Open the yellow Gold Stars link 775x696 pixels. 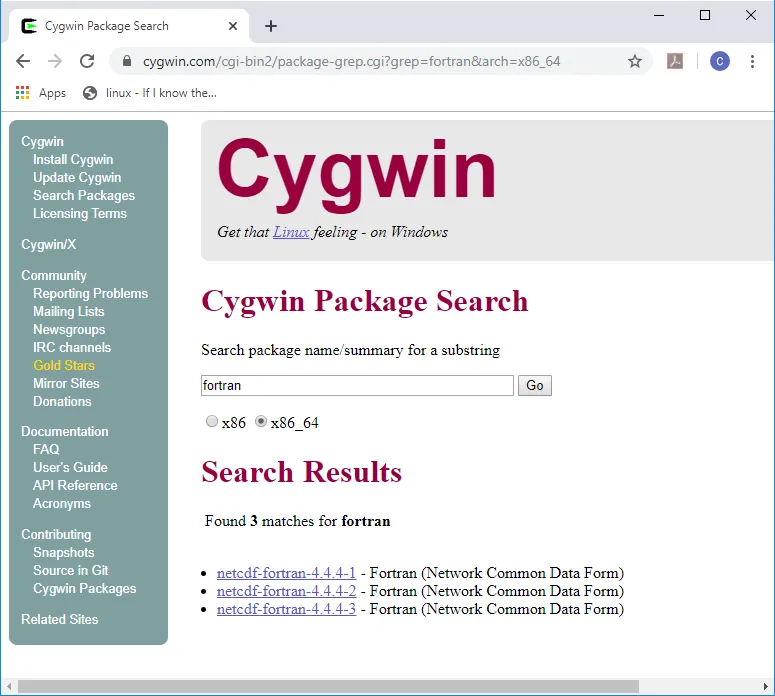pos(64,365)
